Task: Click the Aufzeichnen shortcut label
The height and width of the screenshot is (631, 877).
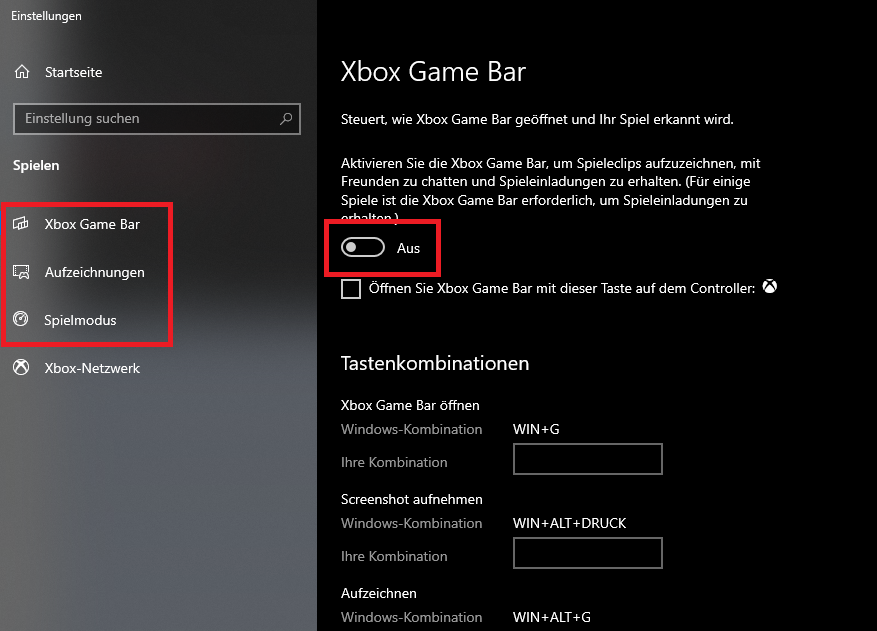Action: 379,593
